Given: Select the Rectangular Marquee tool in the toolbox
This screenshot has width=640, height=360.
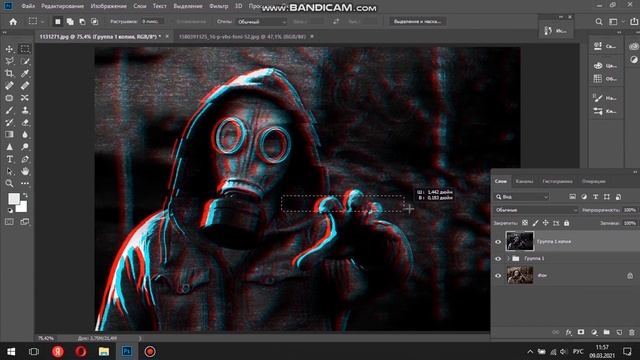Looking at the screenshot, I should click(x=25, y=49).
